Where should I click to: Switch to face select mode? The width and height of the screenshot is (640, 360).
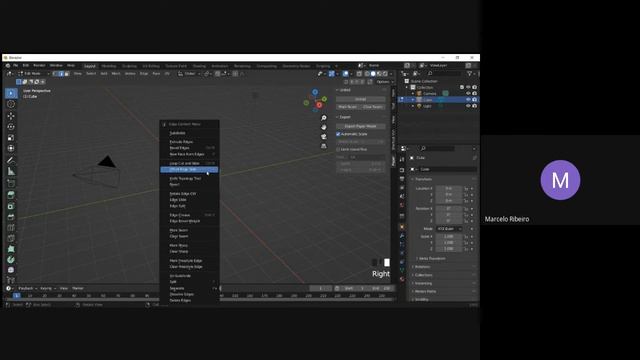coord(67,74)
